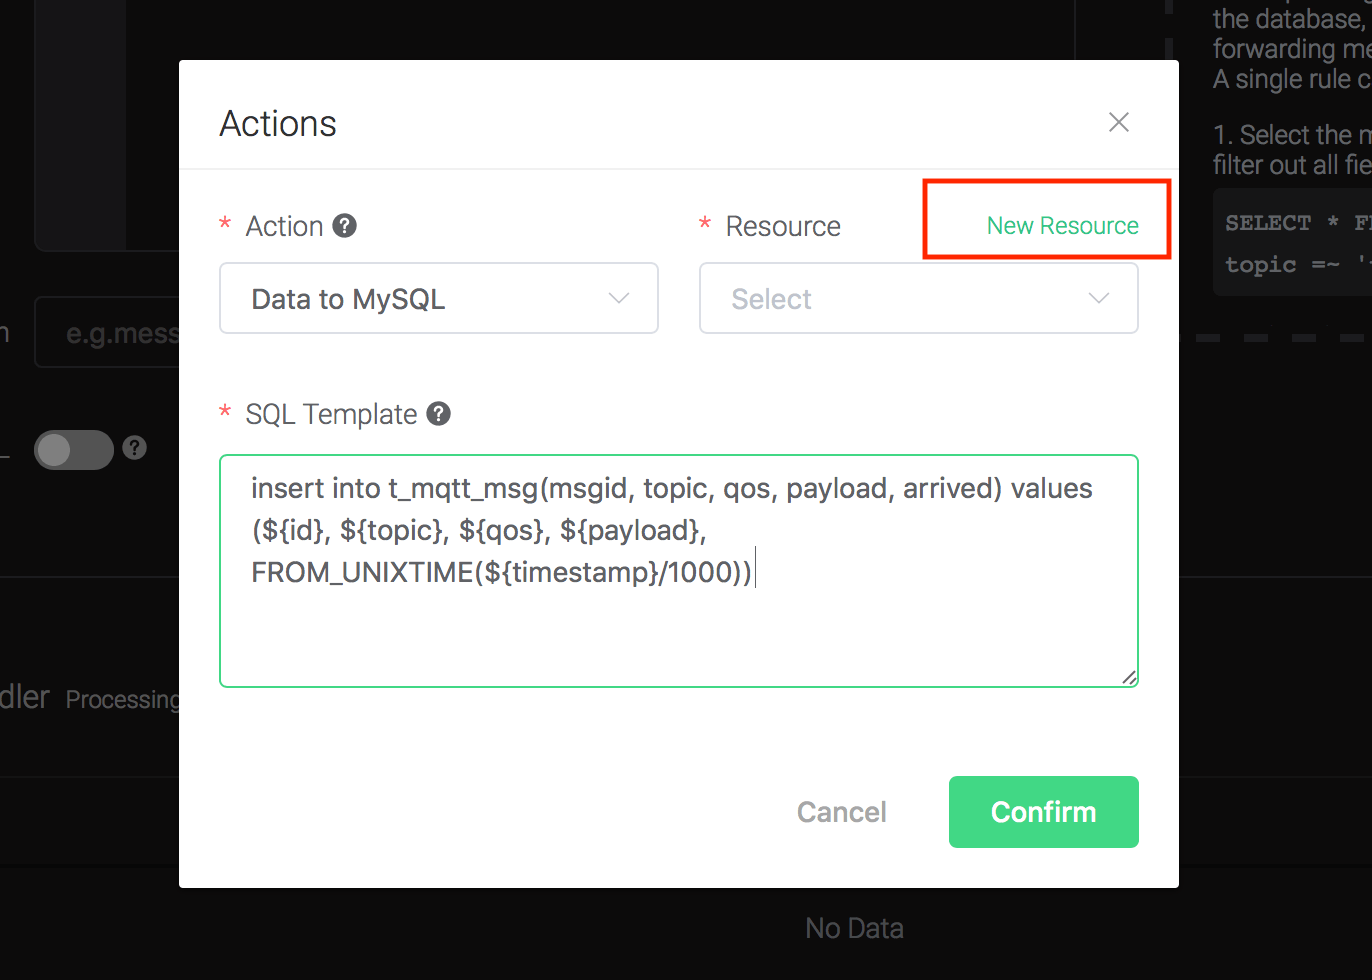Open the Resource Select dropdown
Image resolution: width=1372 pixels, height=980 pixels.
click(x=918, y=298)
